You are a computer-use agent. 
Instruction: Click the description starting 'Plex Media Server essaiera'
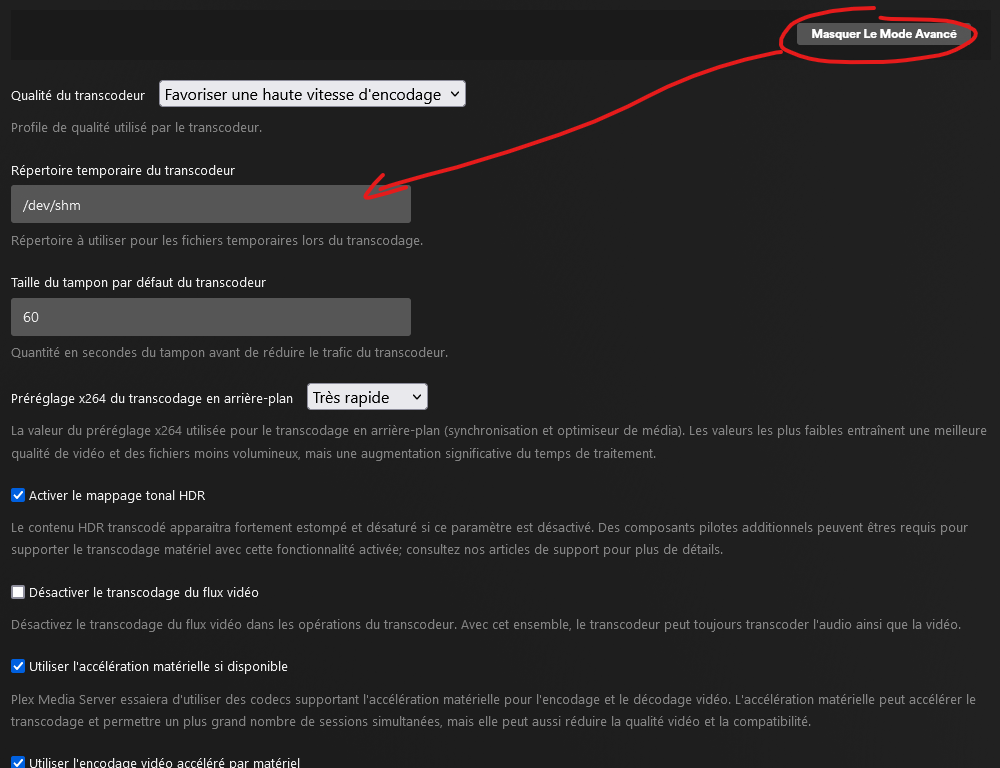494,711
